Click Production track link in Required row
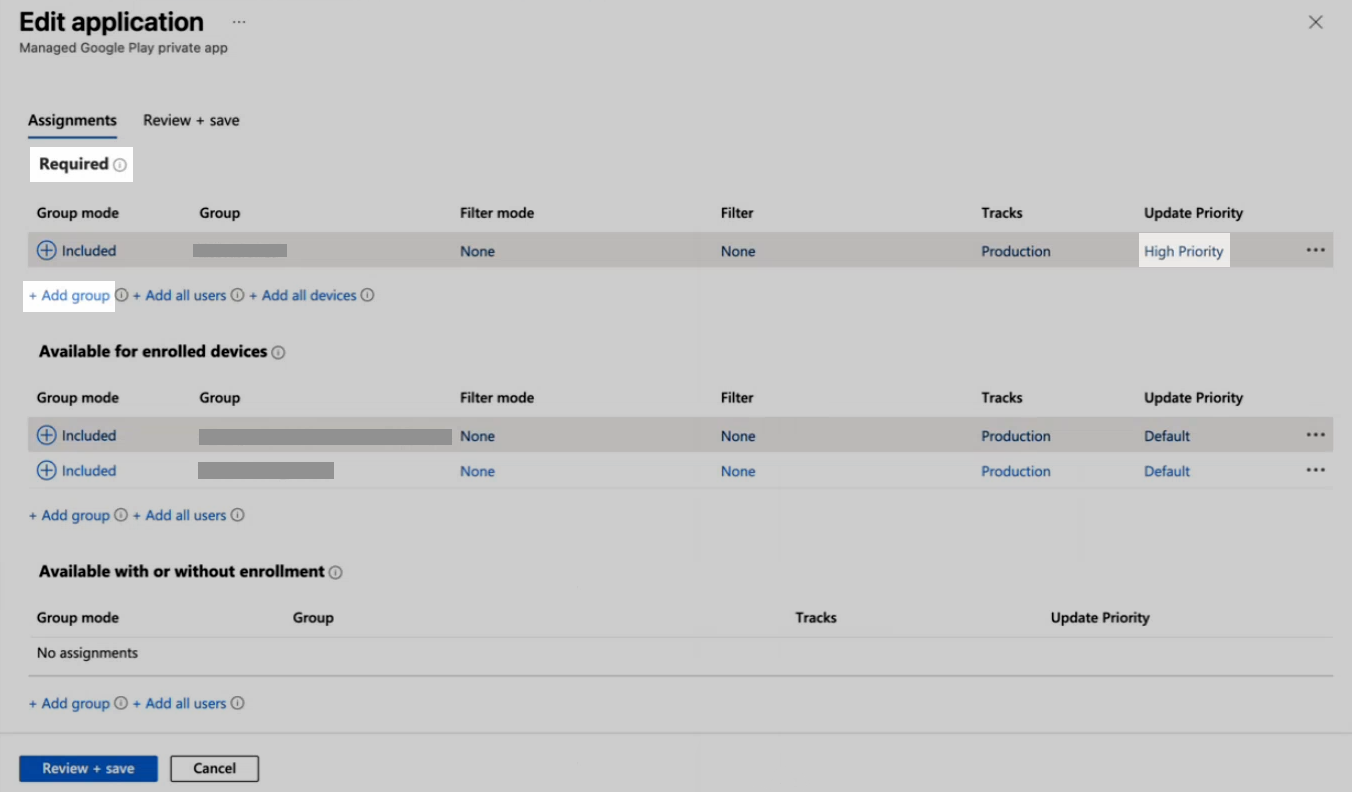The height and width of the screenshot is (792, 1352). click(1016, 252)
